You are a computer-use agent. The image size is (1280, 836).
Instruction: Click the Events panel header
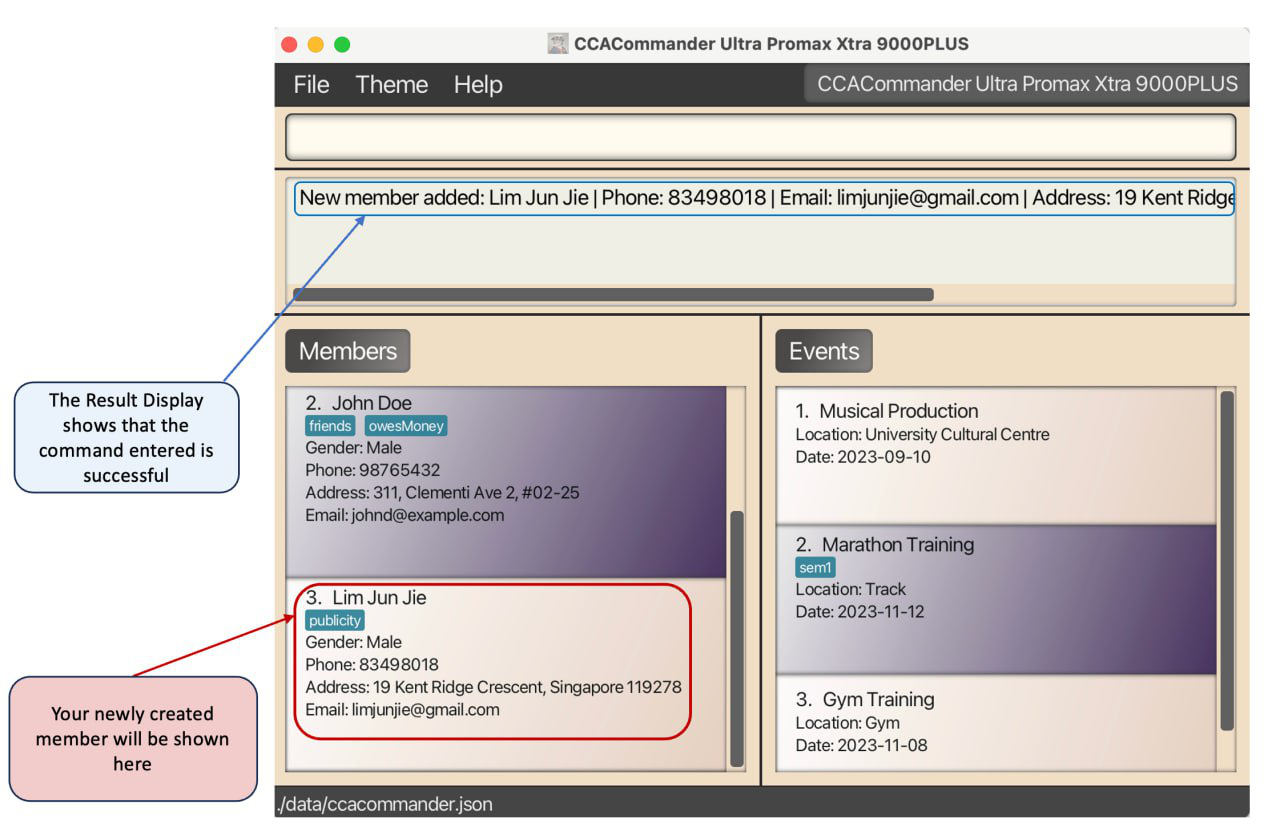[823, 351]
